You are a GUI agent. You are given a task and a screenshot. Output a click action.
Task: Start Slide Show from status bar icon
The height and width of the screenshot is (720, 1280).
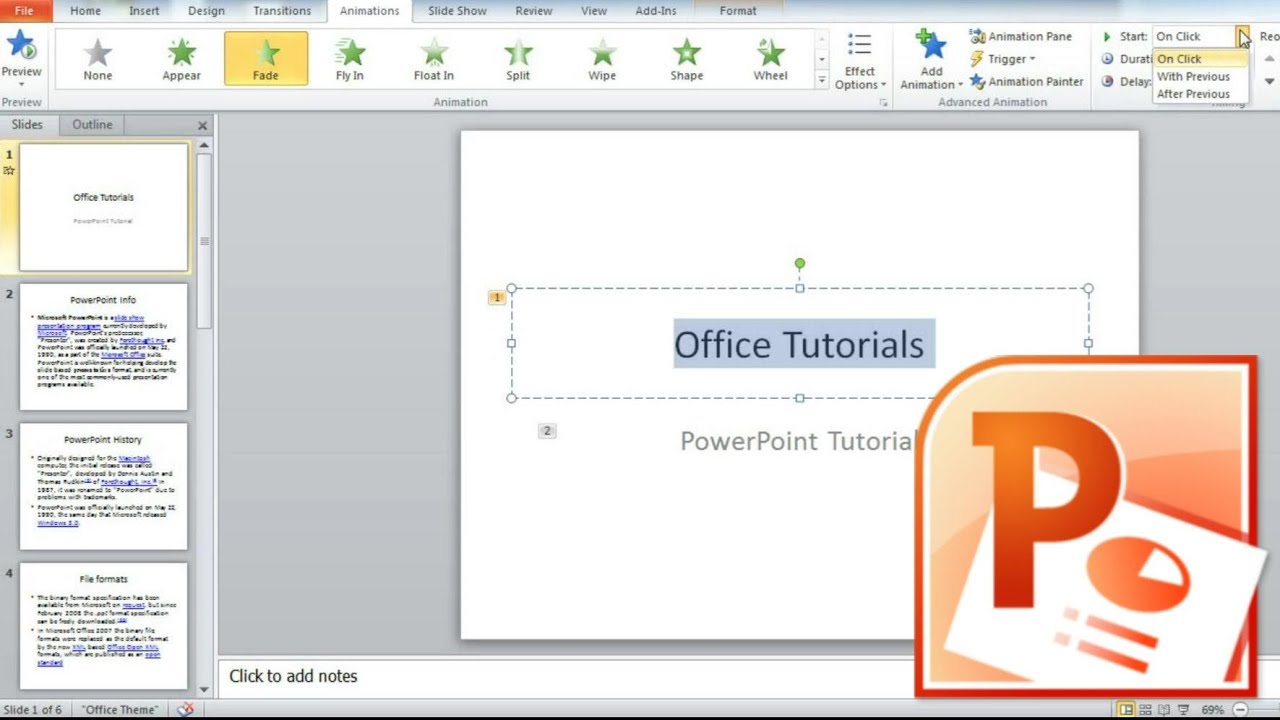(x=1184, y=710)
